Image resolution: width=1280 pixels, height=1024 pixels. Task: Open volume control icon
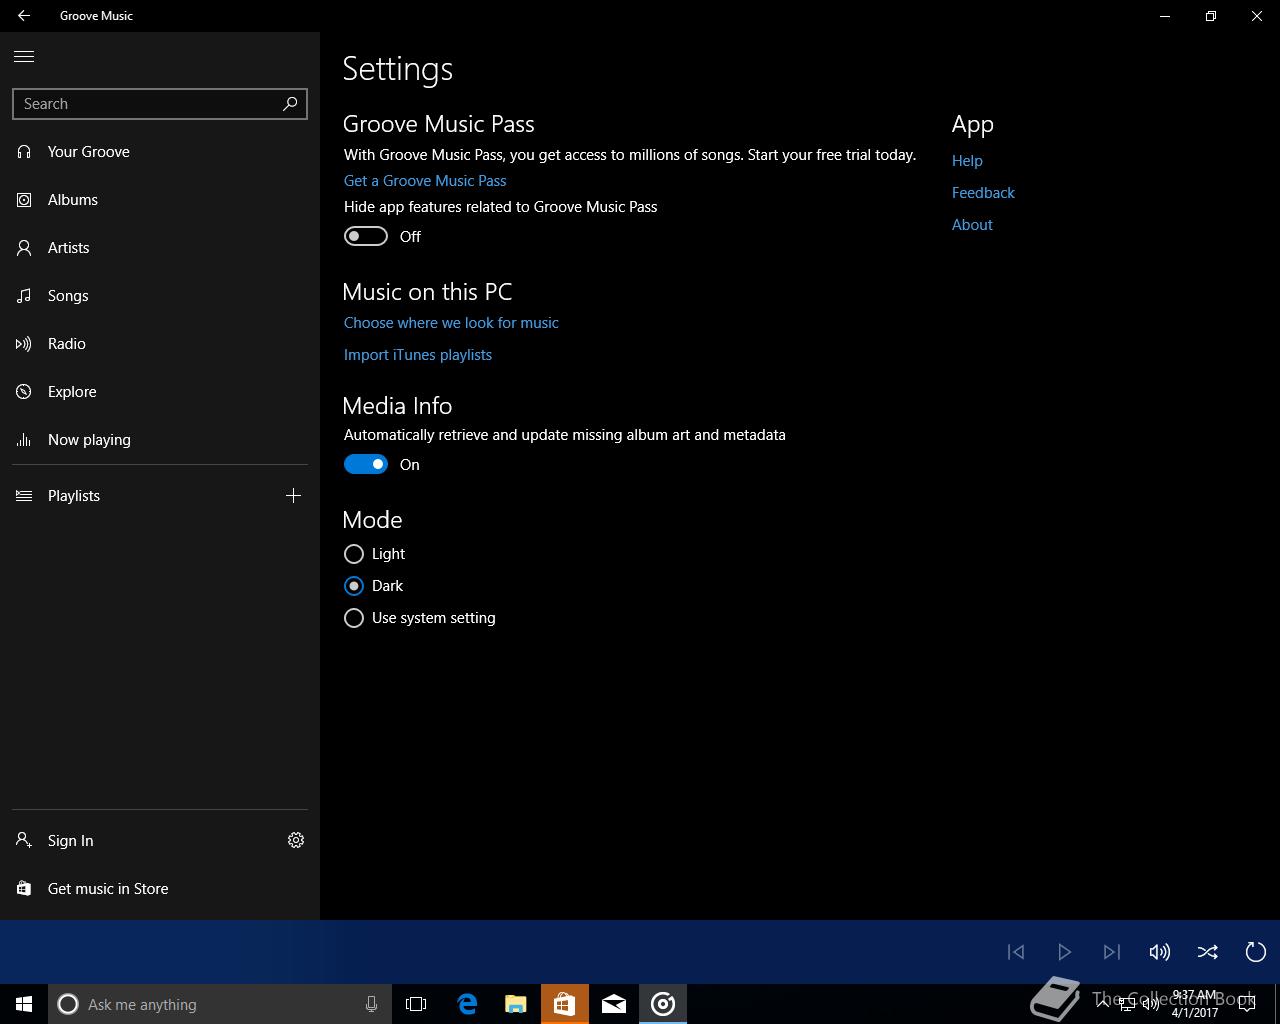[1160, 952]
